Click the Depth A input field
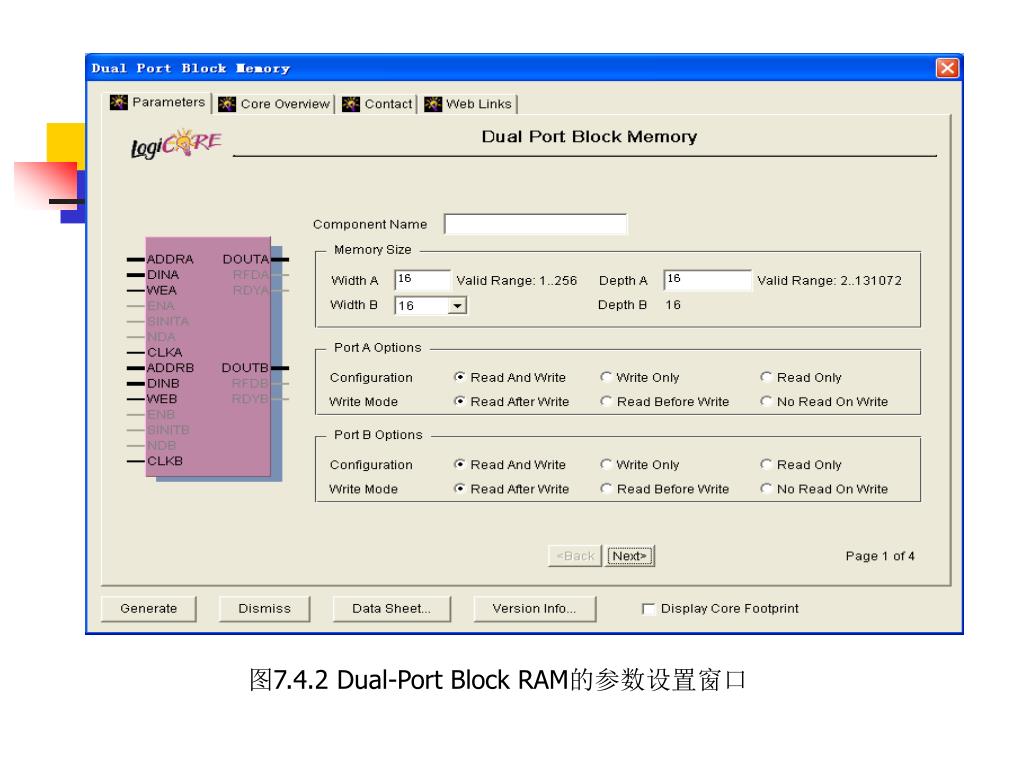 (x=707, y=280)
